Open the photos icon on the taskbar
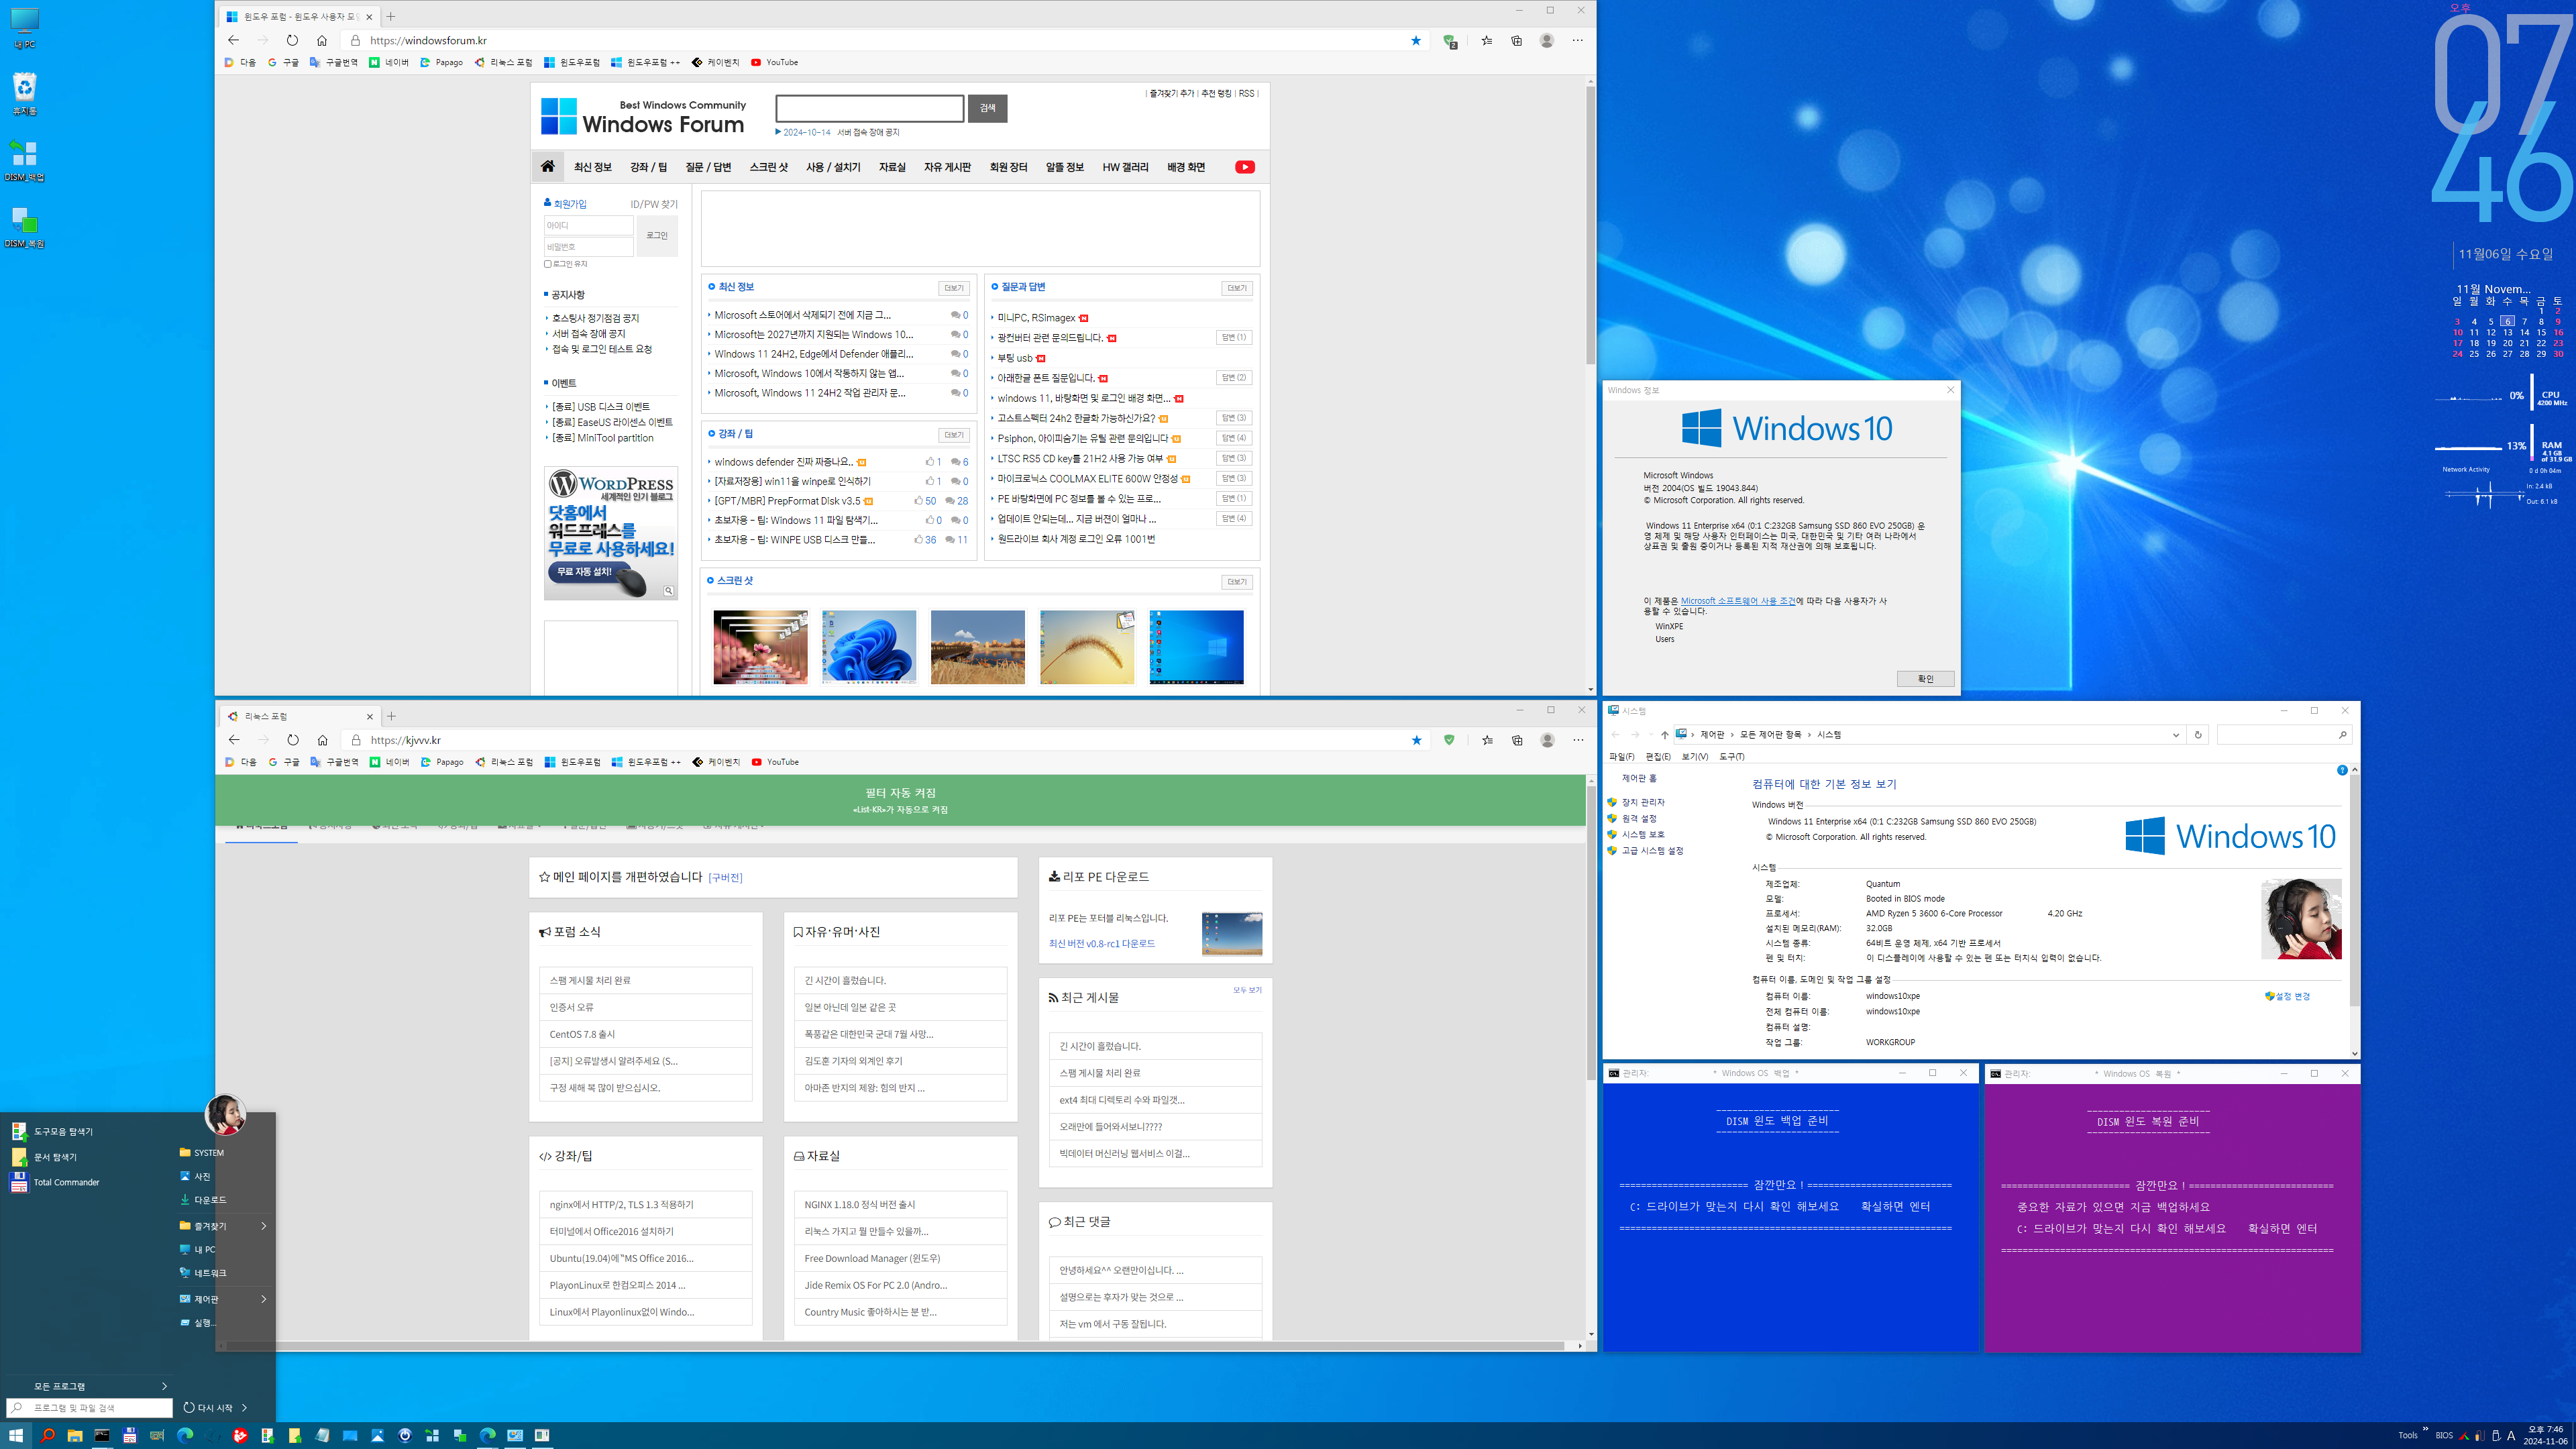This screenshot has width=2576, height=1449. (x=377, y=1435)
